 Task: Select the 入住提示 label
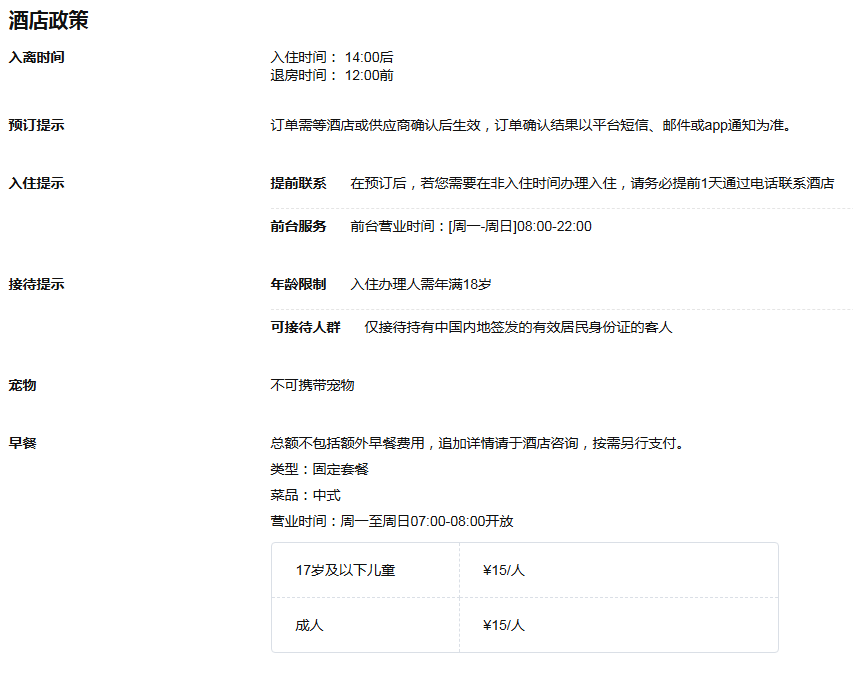36,183
